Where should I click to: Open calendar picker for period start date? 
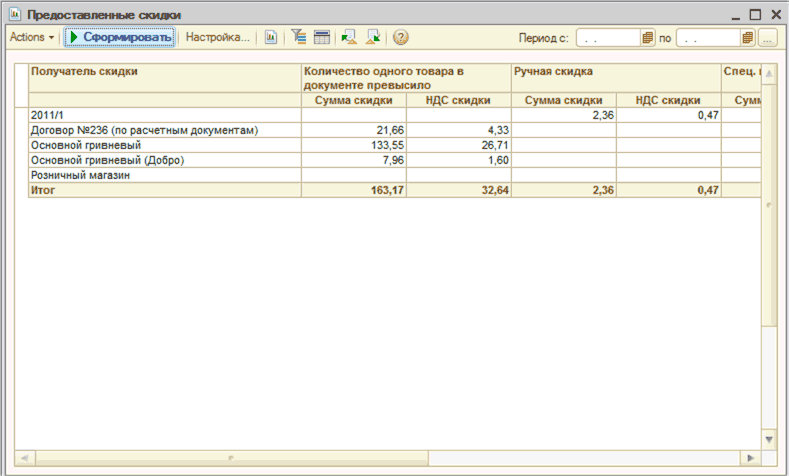648,38
